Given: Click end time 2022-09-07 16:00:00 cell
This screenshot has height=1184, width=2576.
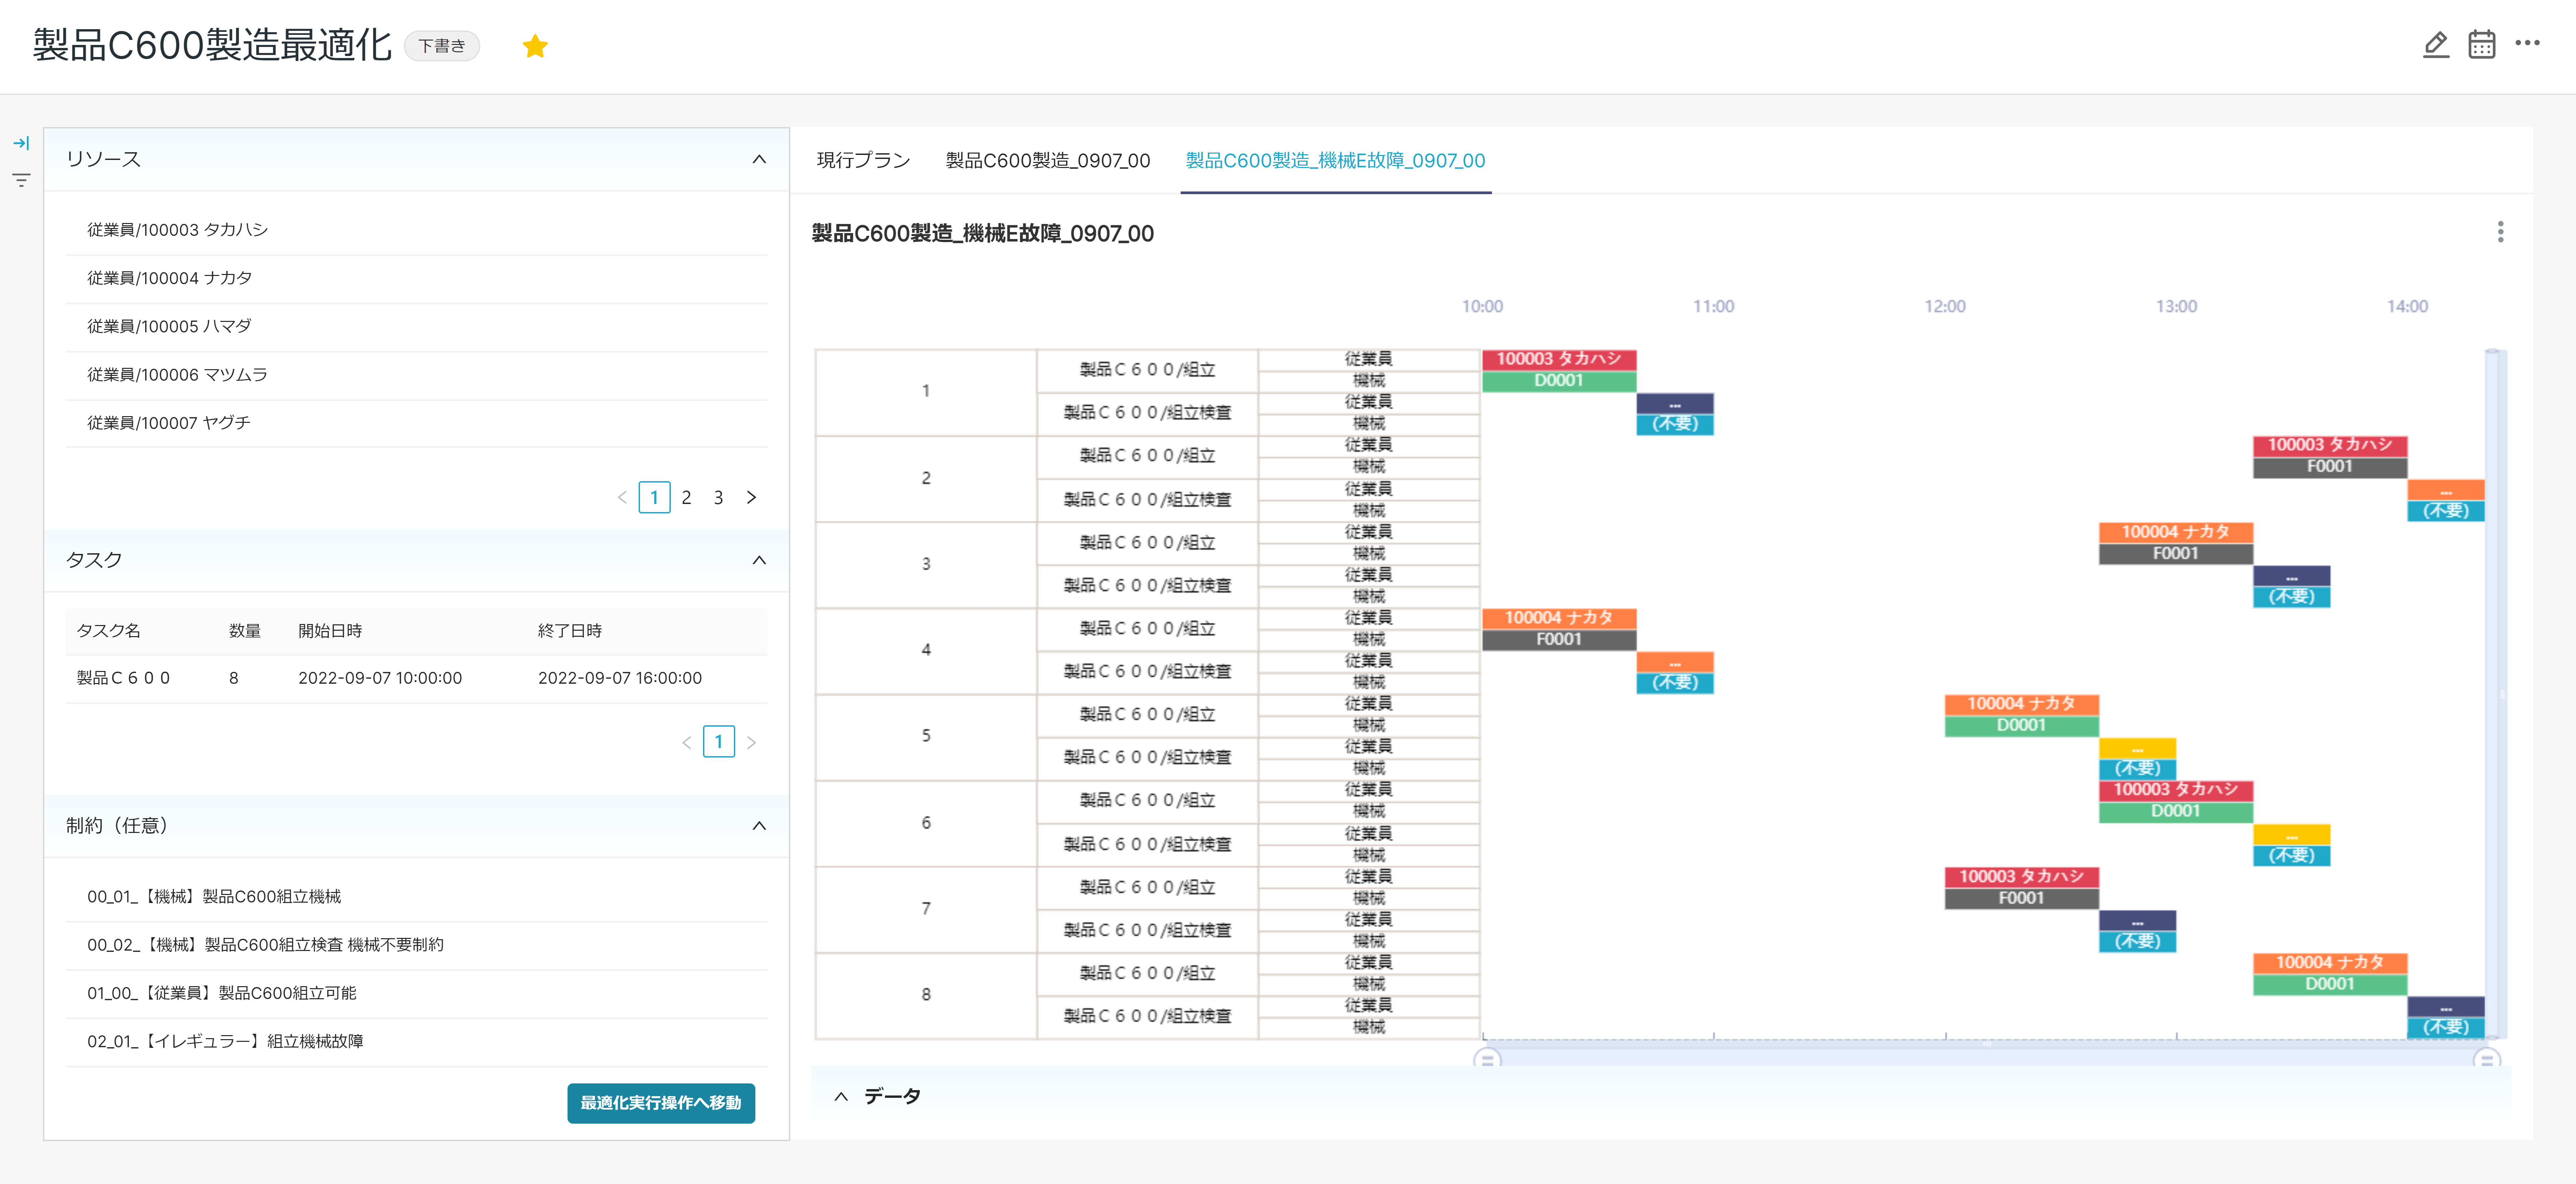Looking at the screenshot, I should tap(620, 678).
